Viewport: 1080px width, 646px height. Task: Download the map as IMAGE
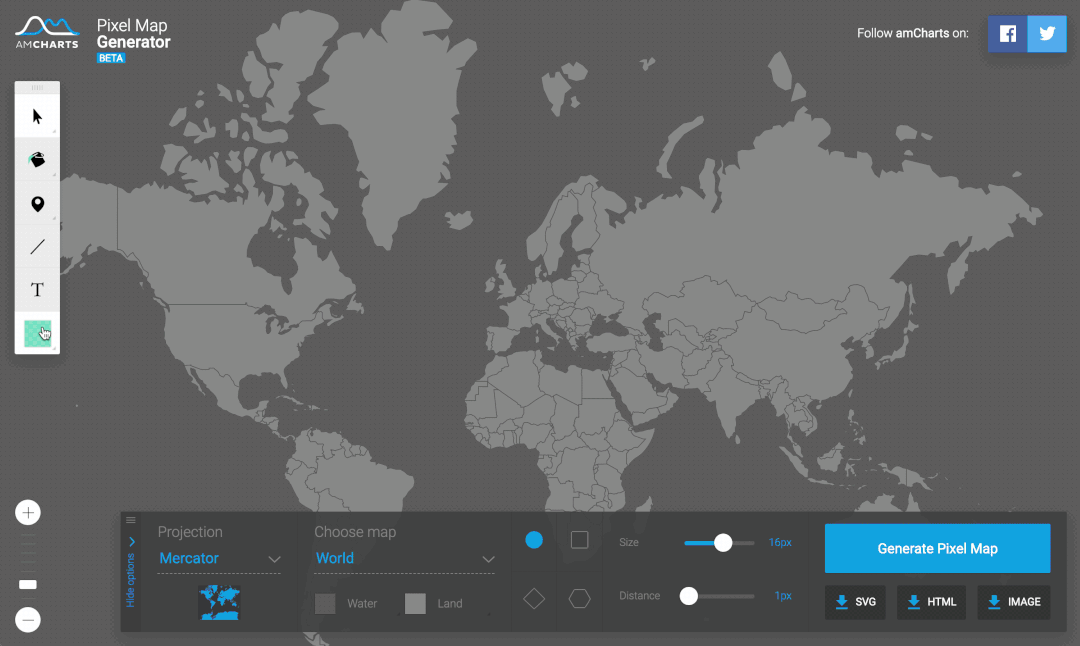1014,602
